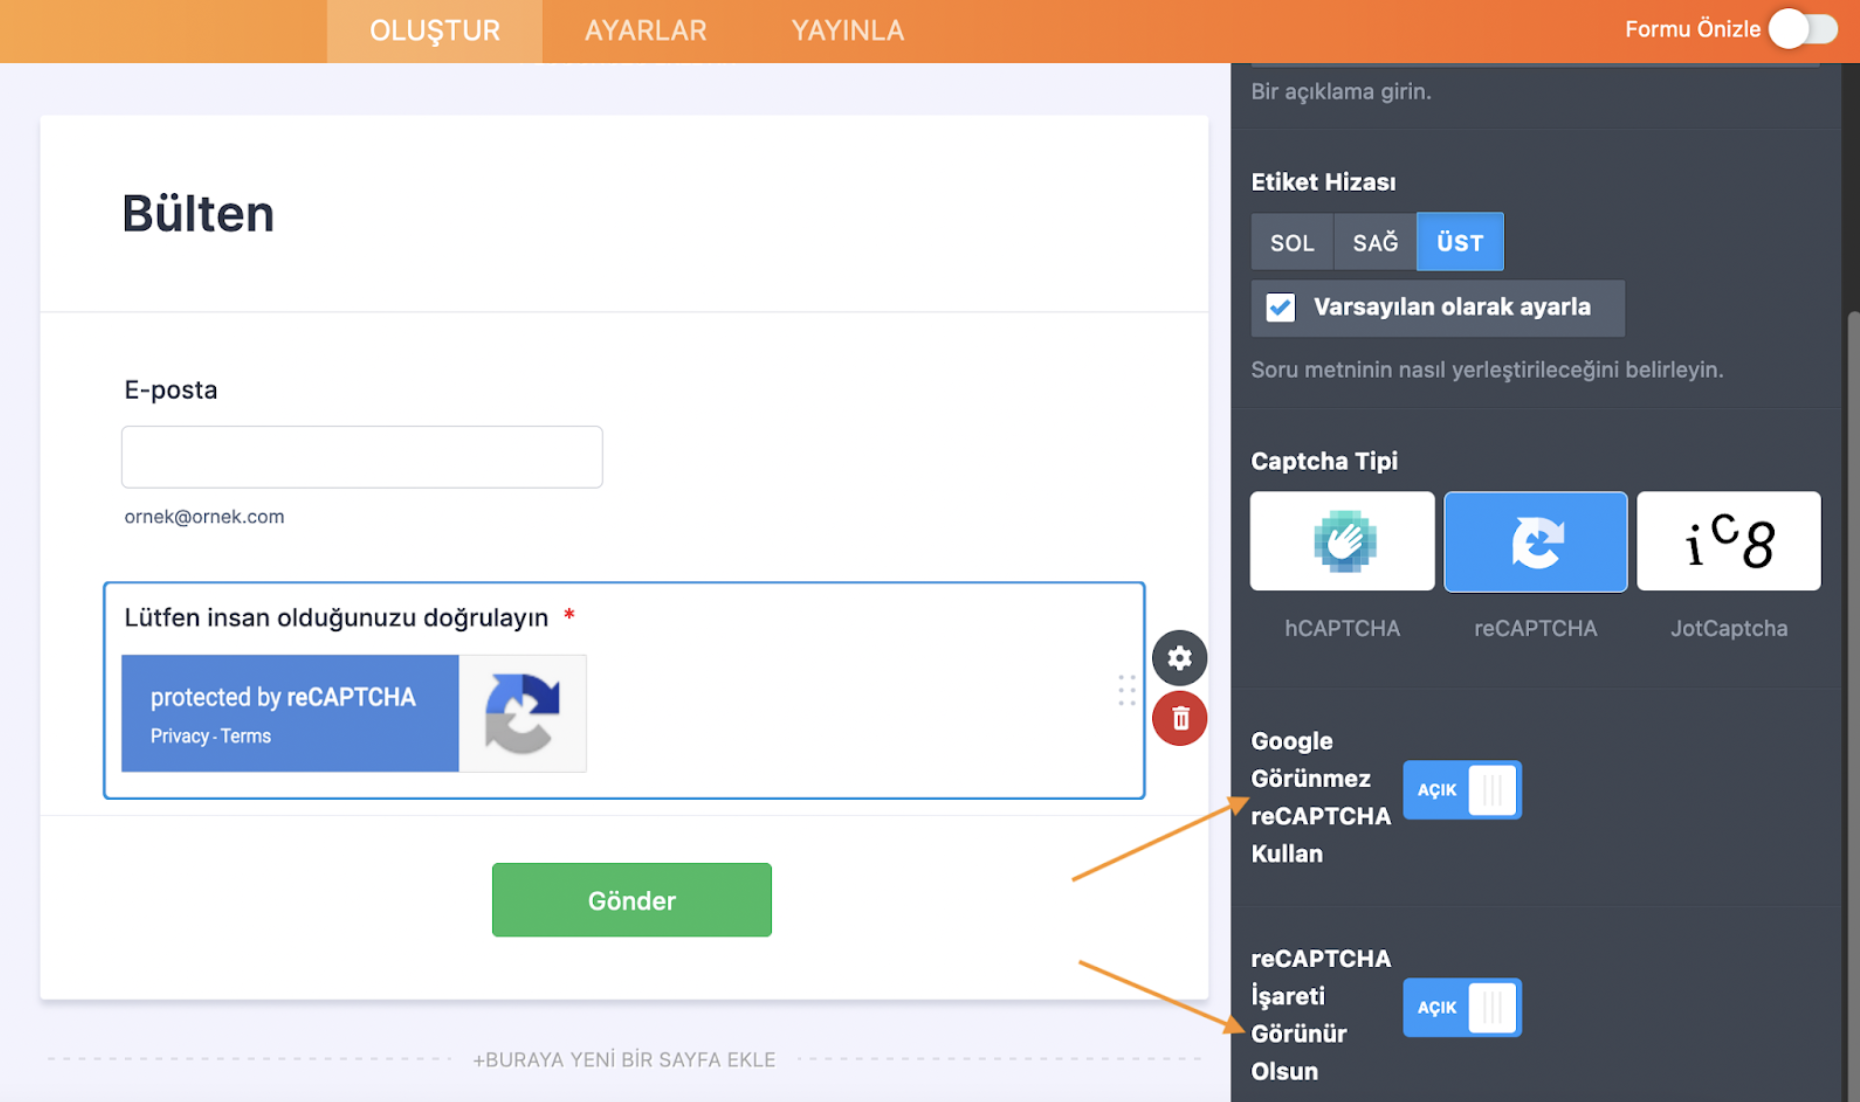Select JotCaptcha captcha type
Image resolution: width=1860 pixels, height=1102 pixels.
1728,541
